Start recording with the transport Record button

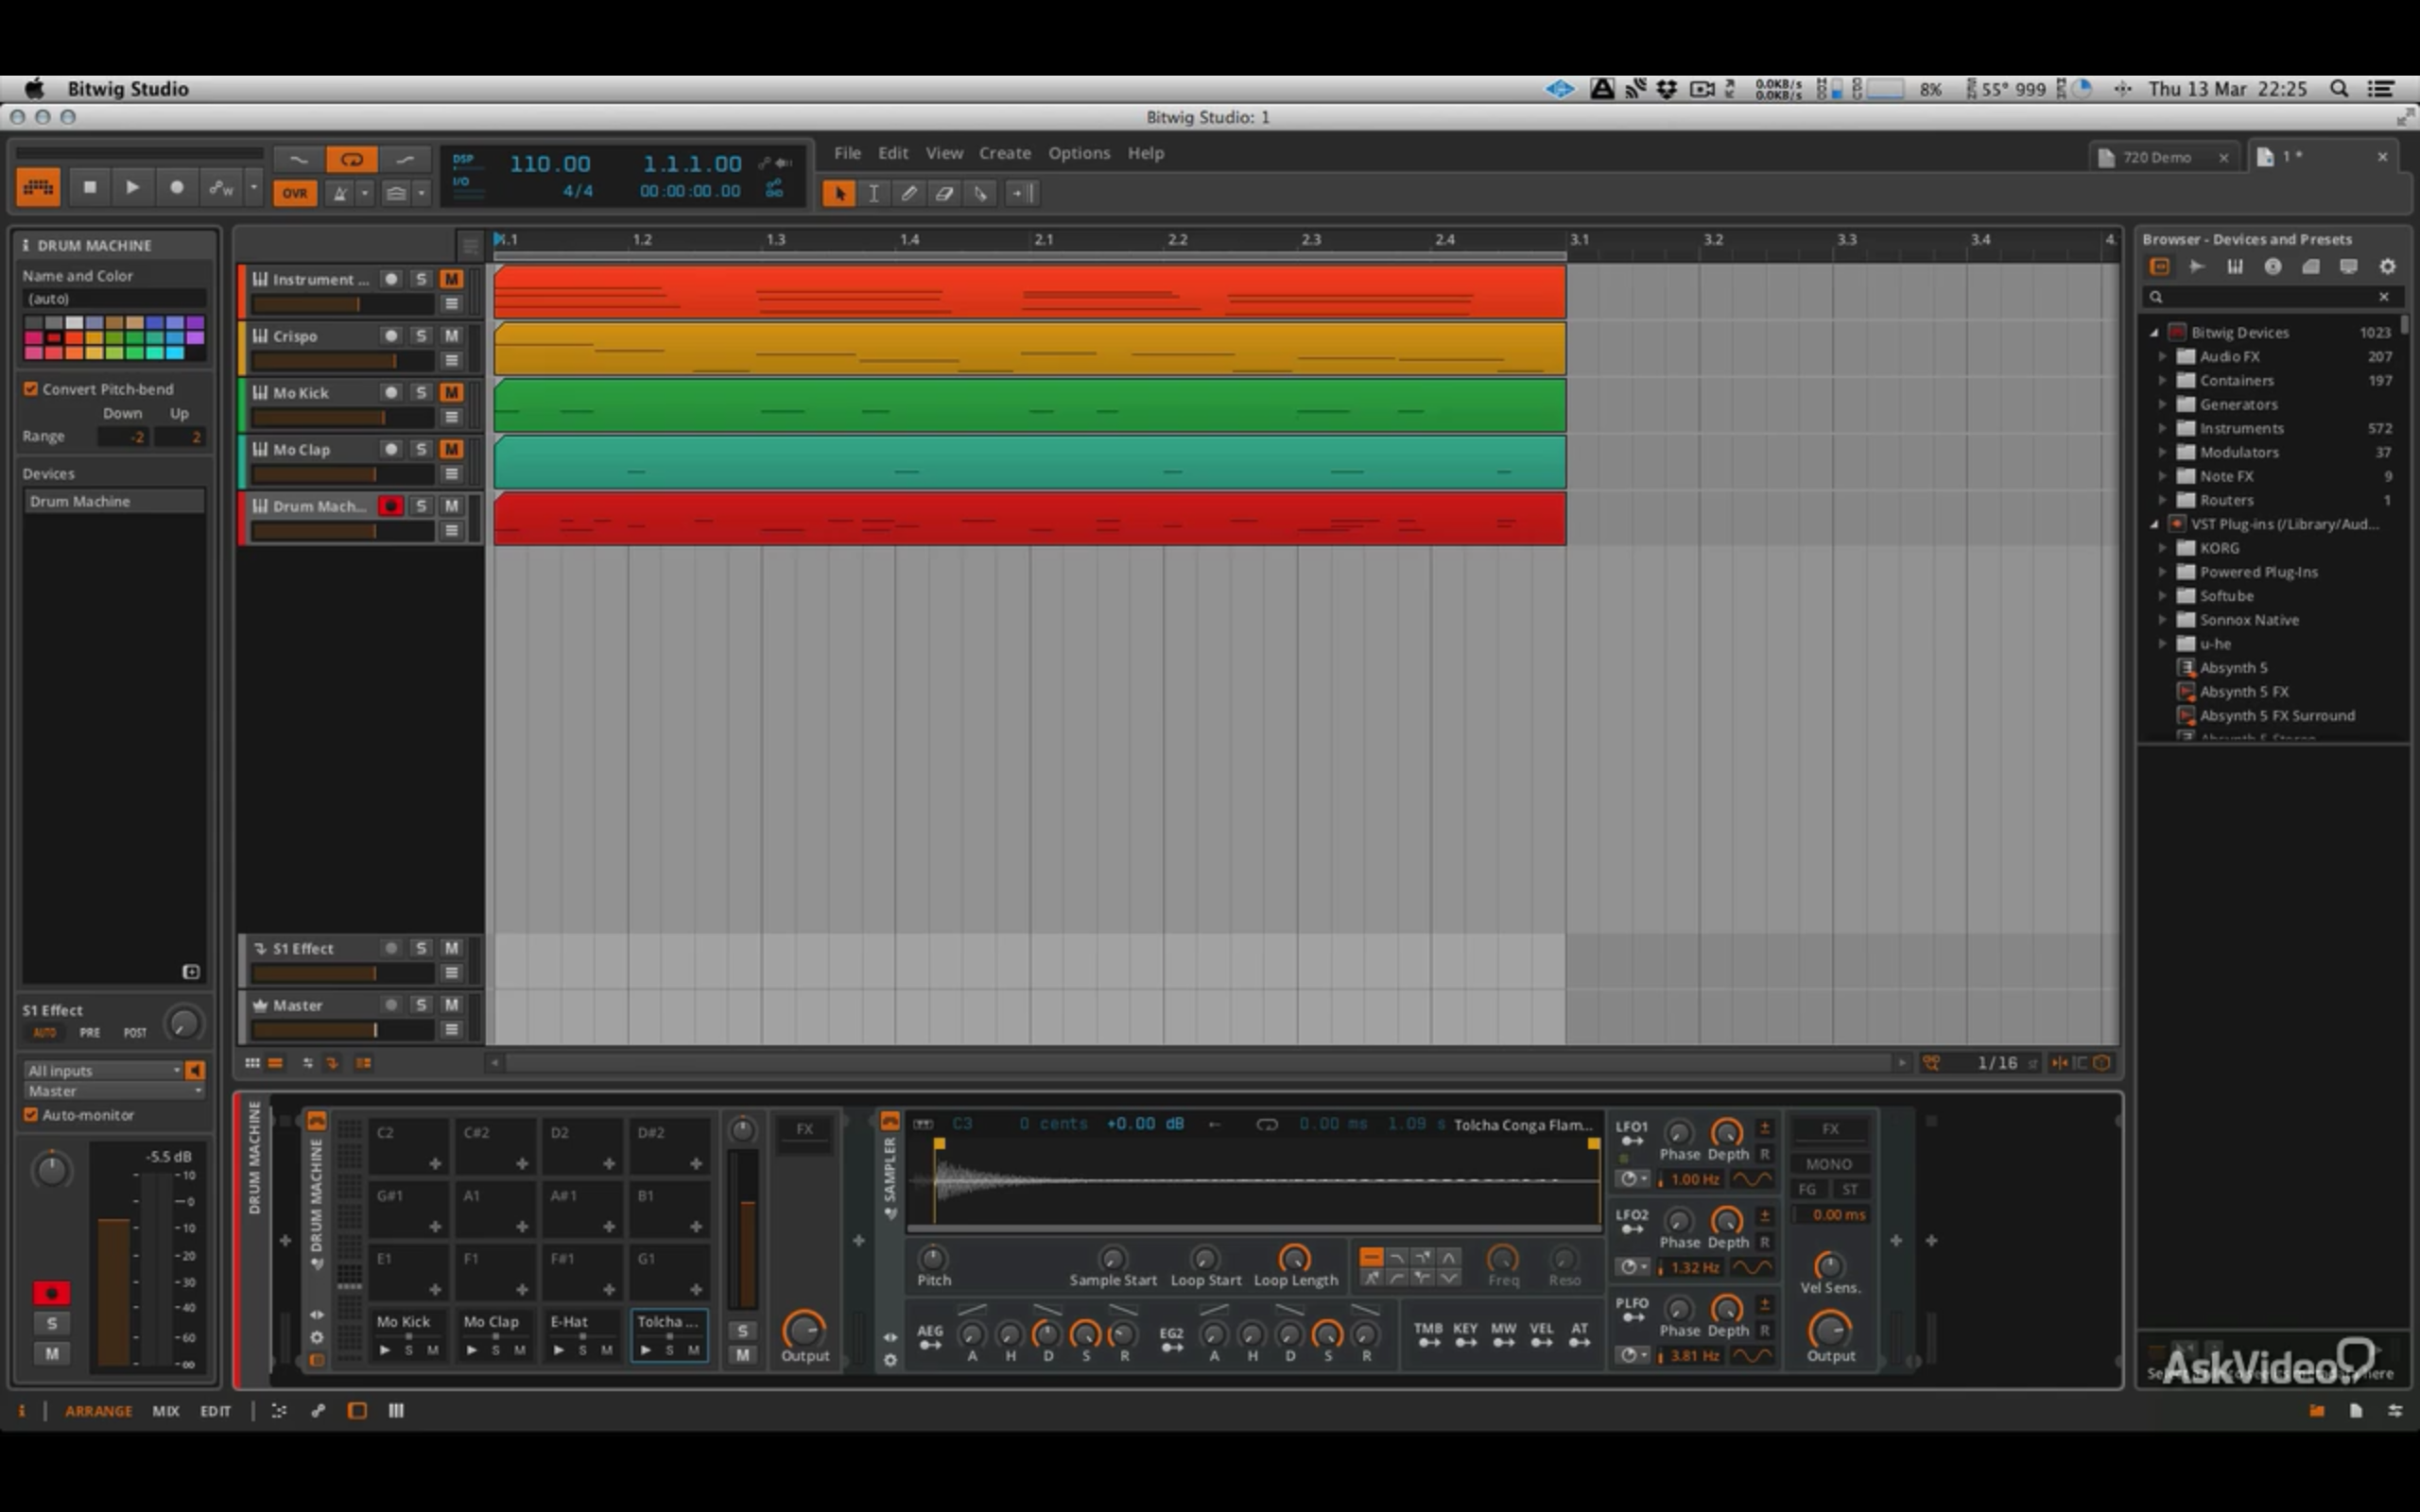click(x=176, y=187)
